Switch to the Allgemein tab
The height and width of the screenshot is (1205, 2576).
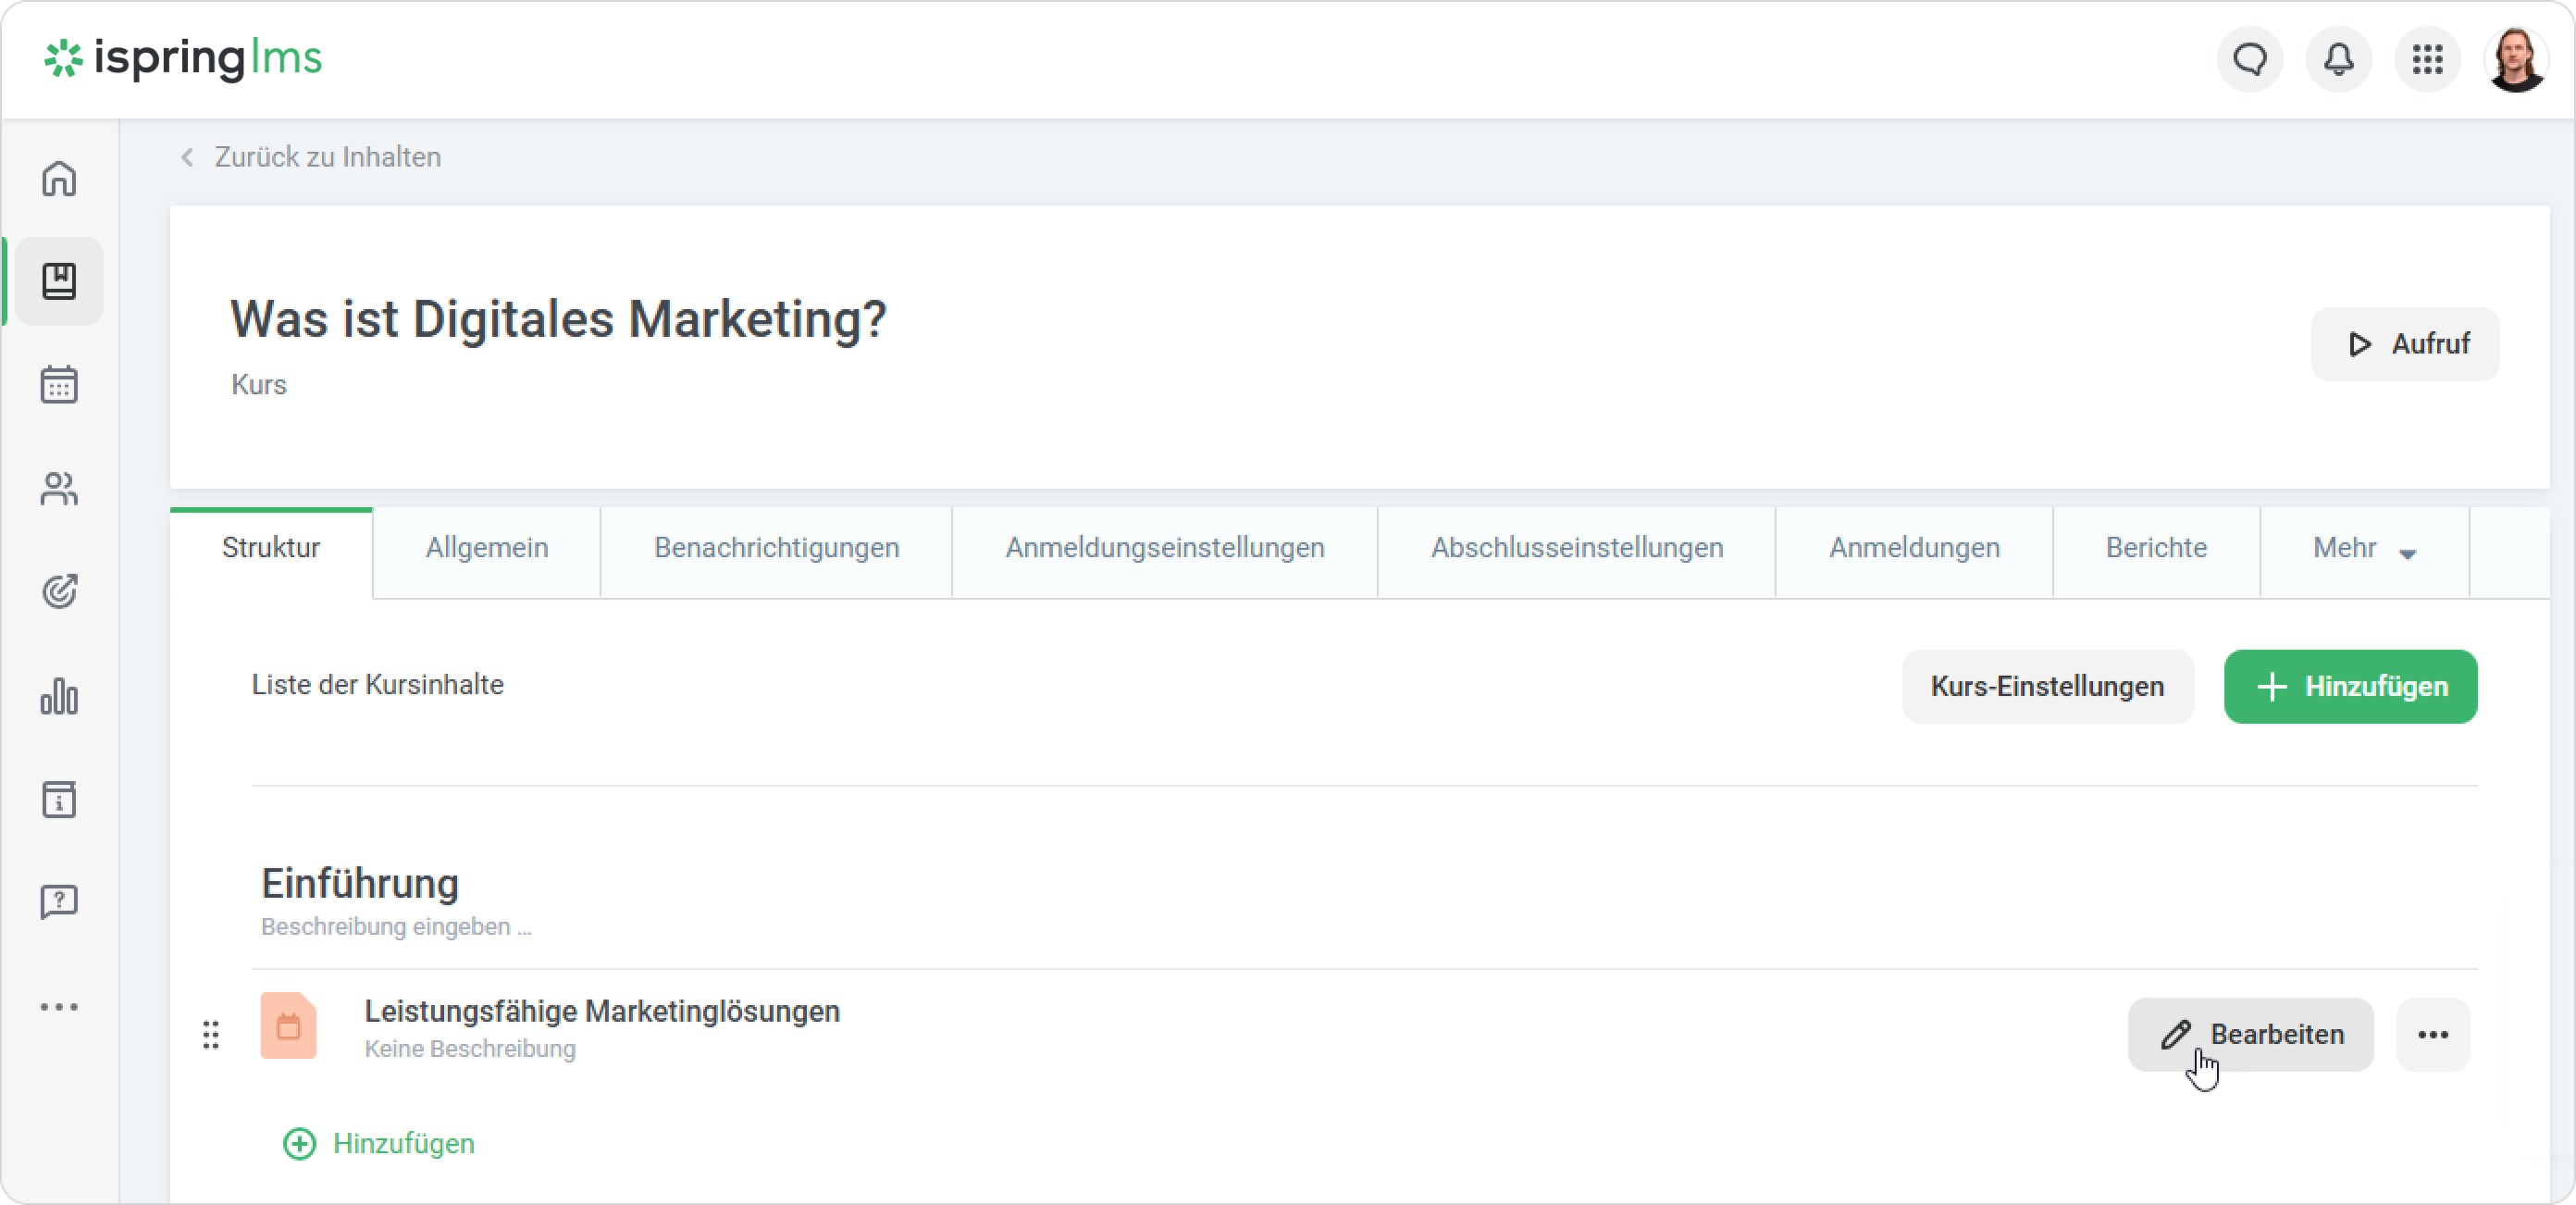(486, 549)
